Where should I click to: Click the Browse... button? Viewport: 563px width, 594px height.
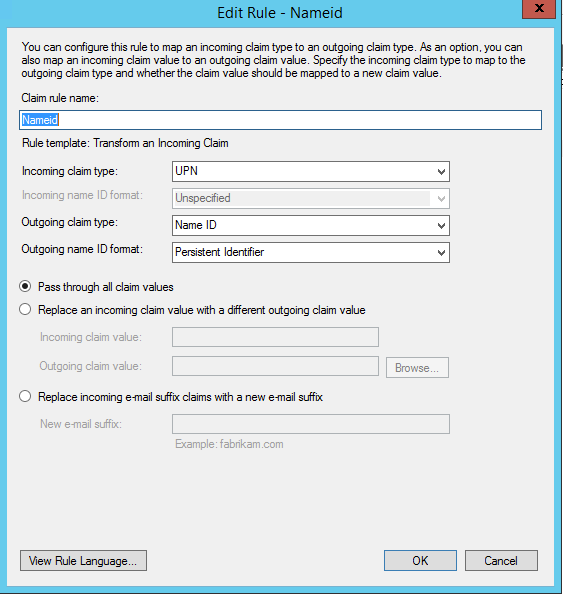[x=417, y=367]
